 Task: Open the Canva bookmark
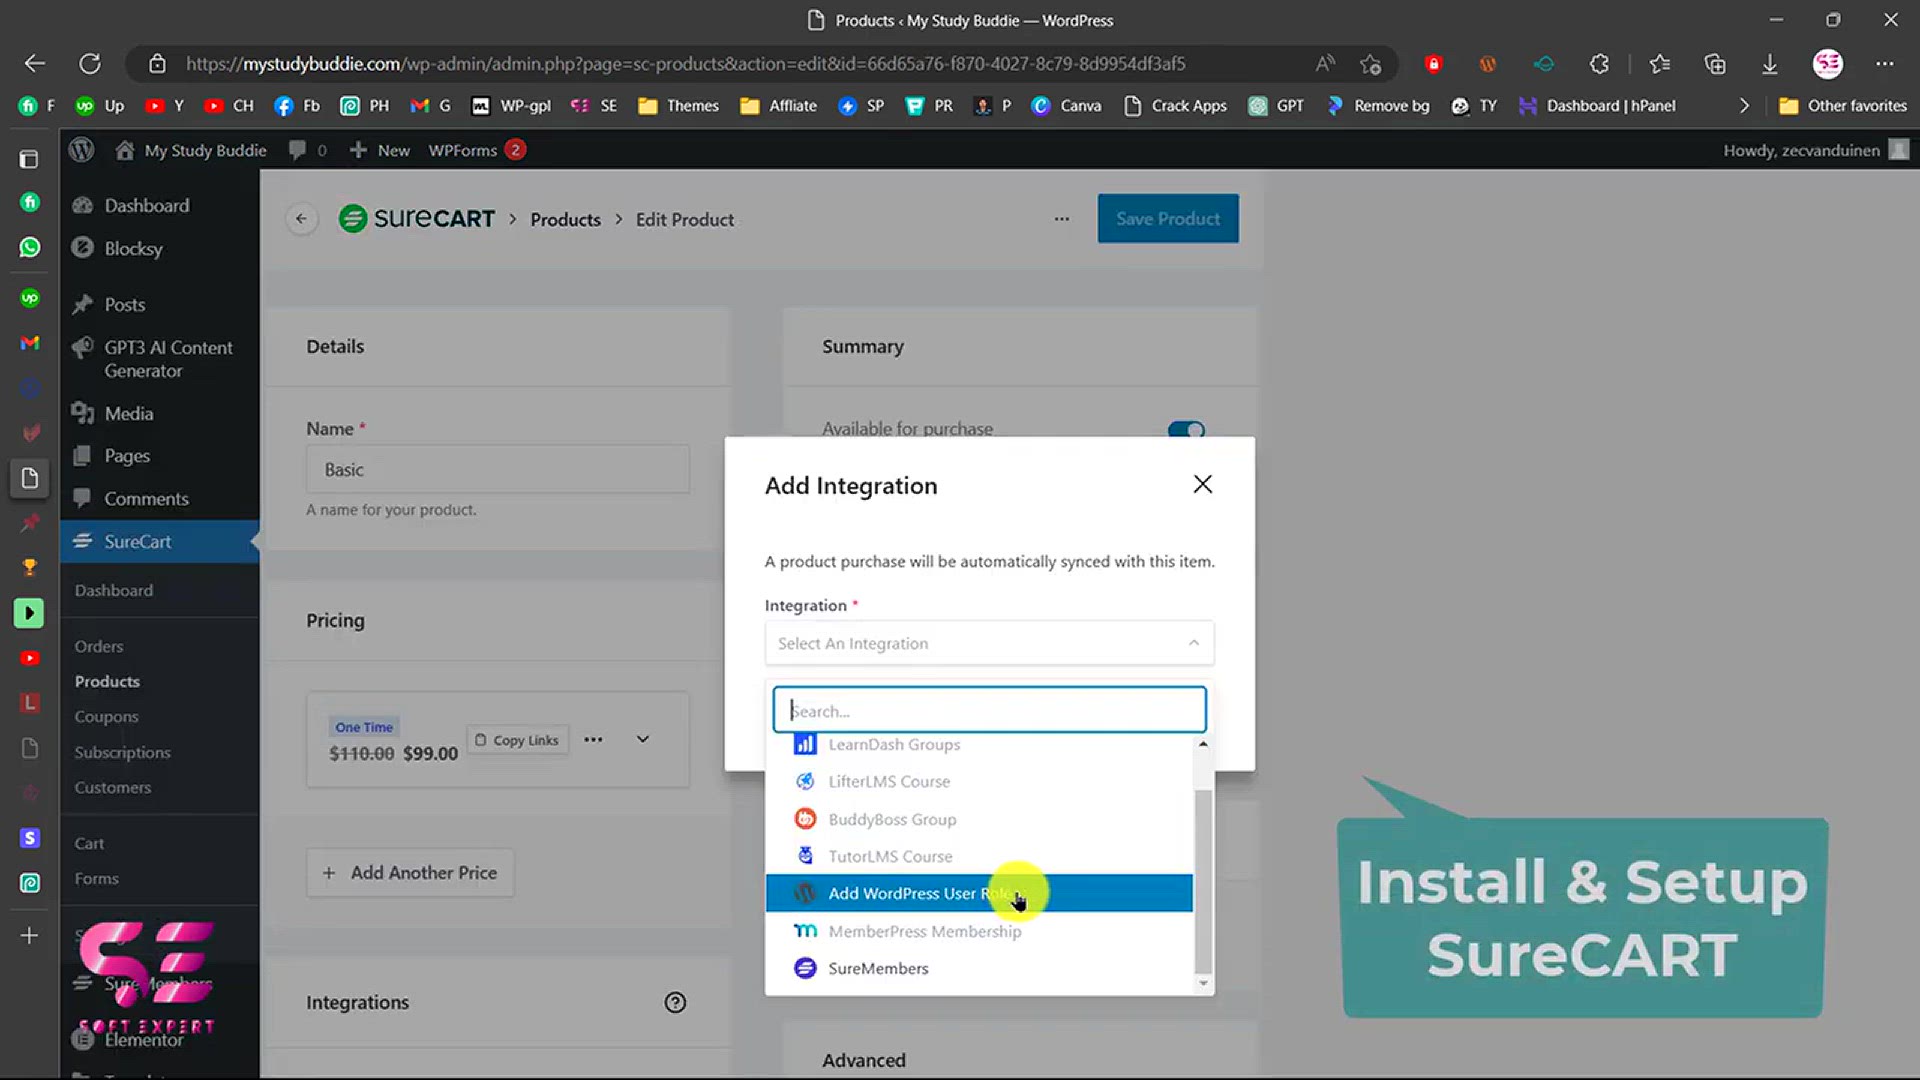(1066, 106)
